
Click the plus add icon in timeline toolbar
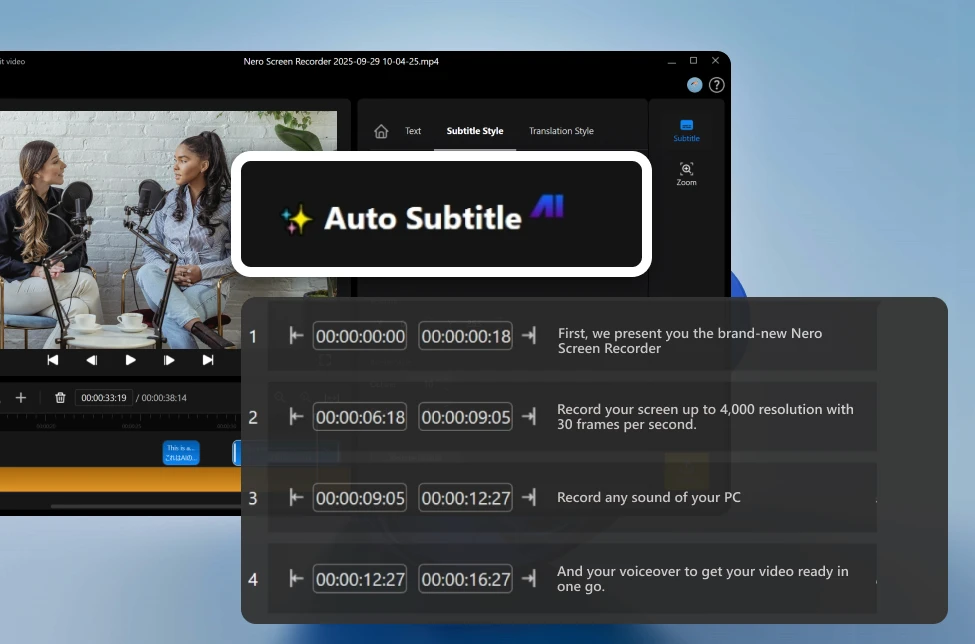[x=21, y=397]
